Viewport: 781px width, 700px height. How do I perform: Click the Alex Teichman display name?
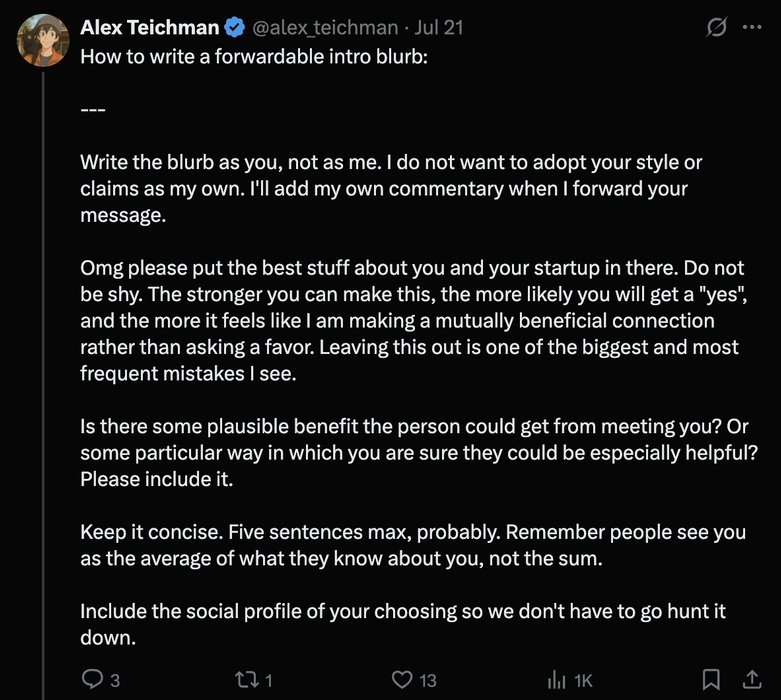coord(150,28)
